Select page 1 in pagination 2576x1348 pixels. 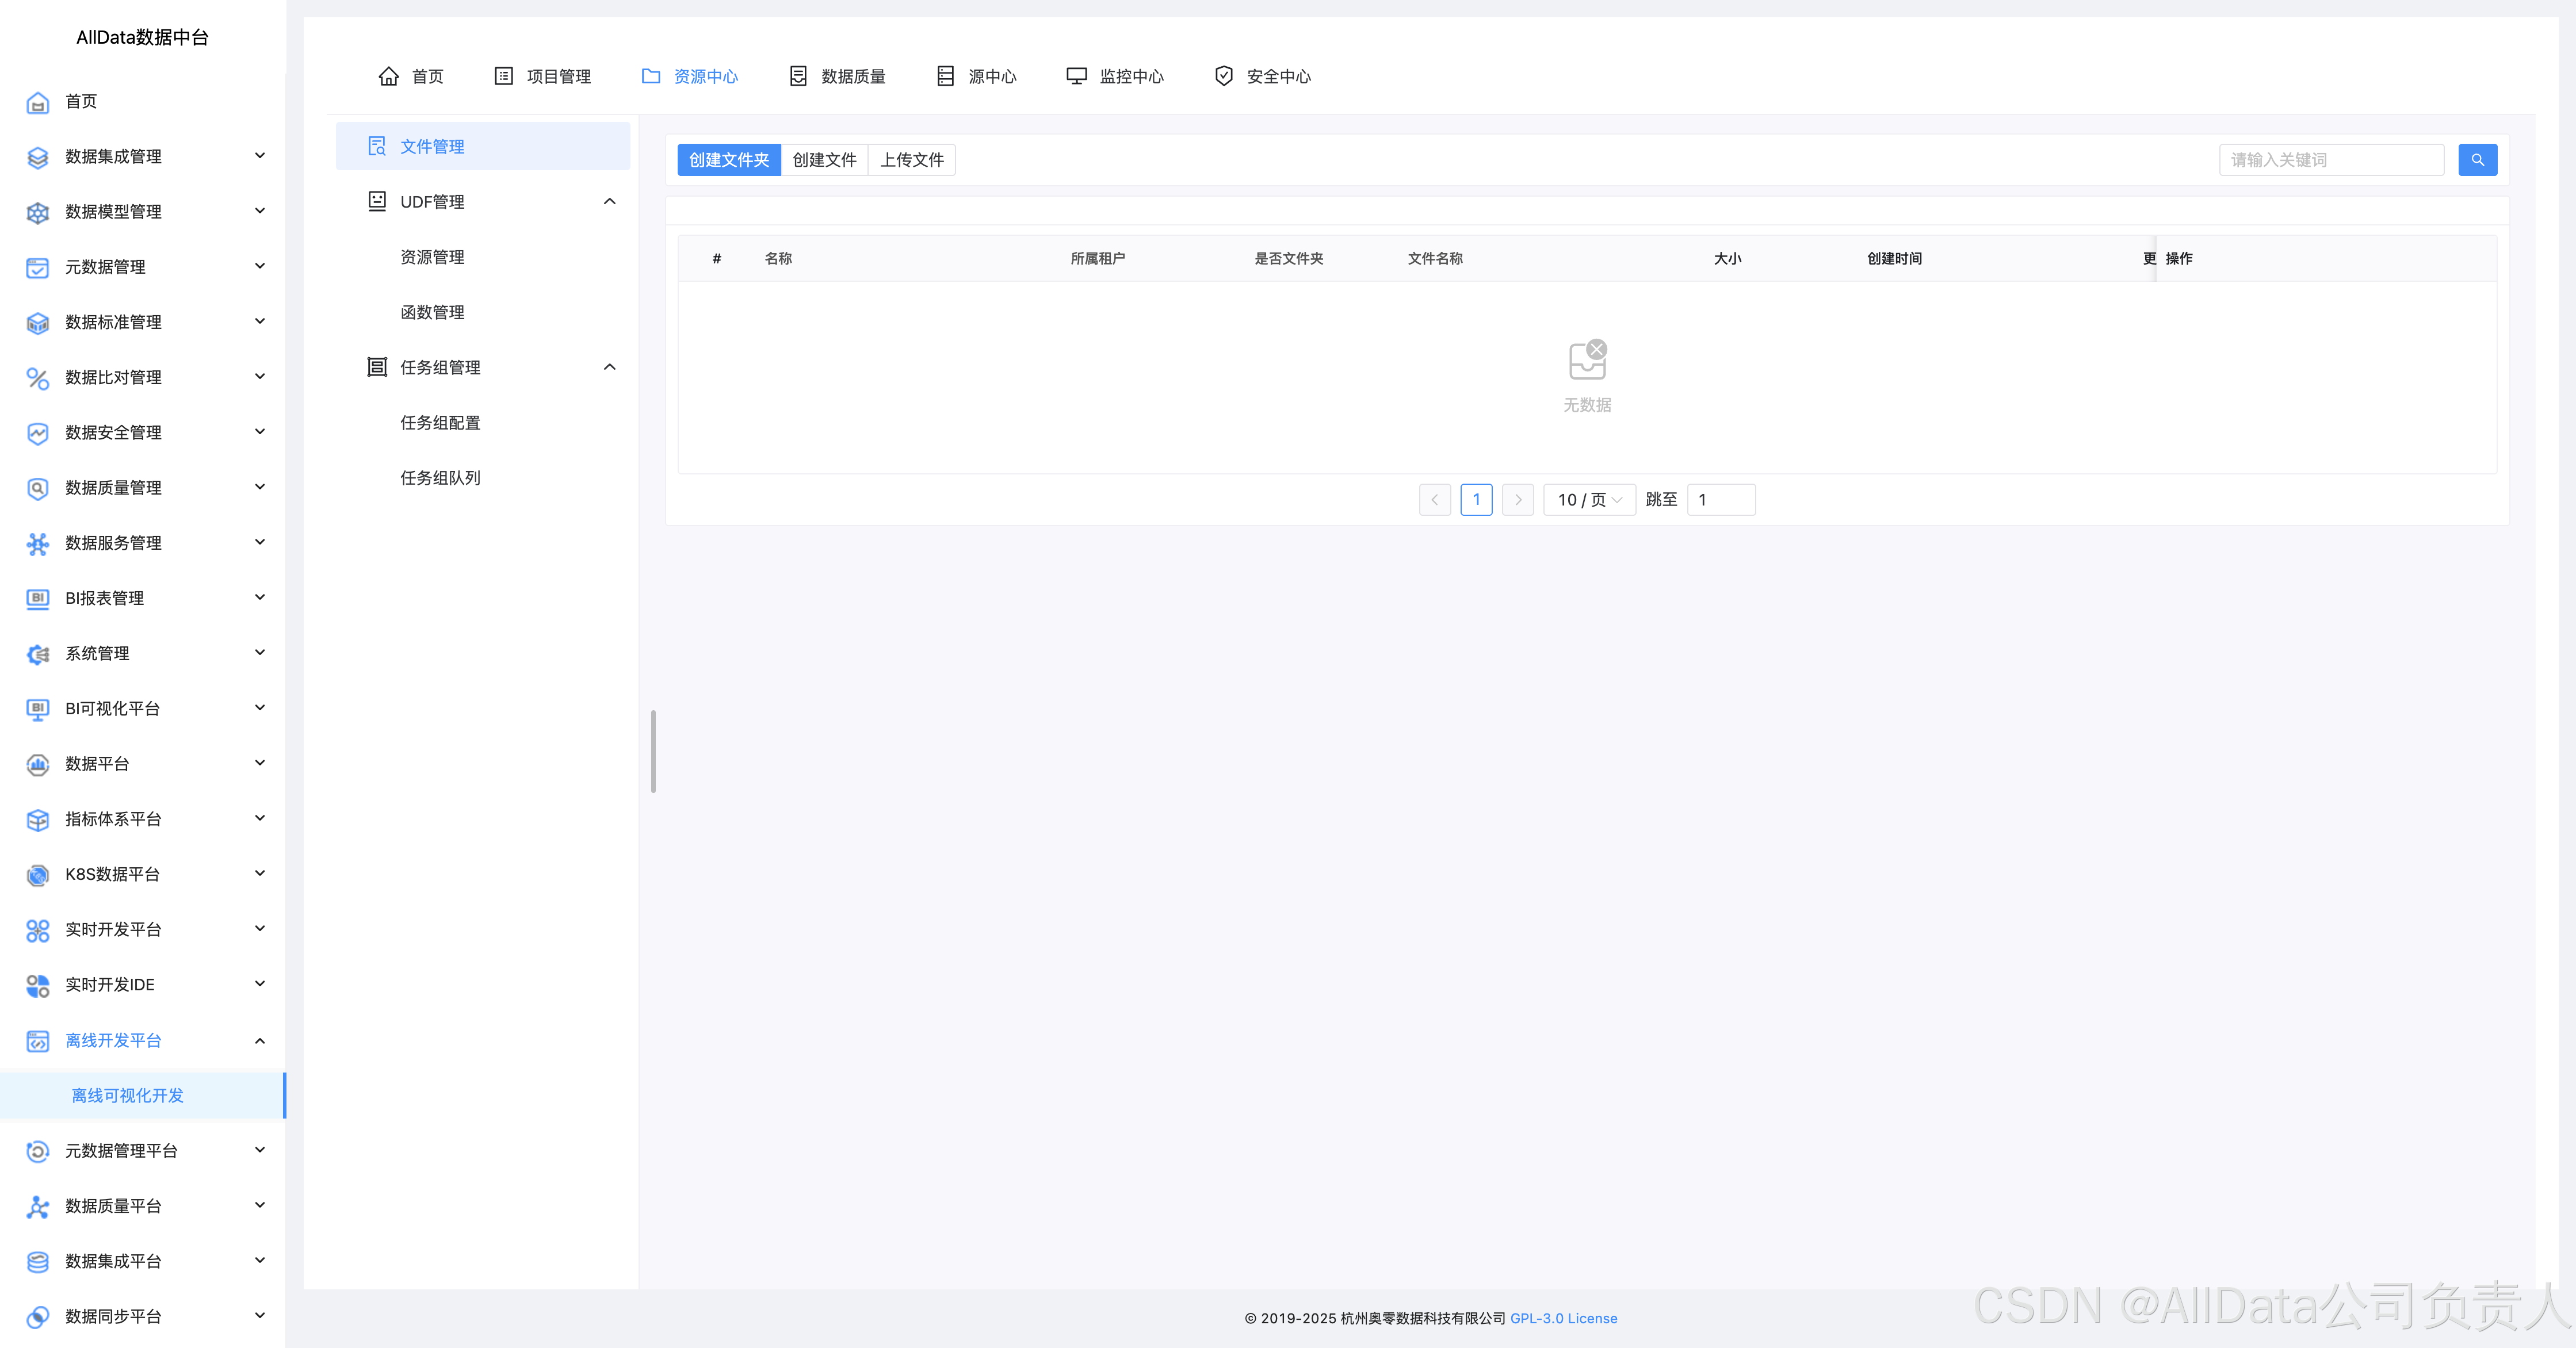pyautogui.click(x=1476, y=500)
